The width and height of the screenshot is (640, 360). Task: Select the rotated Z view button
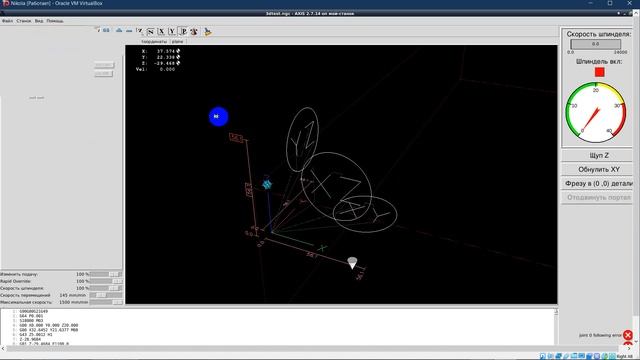[x=151, y=31]
